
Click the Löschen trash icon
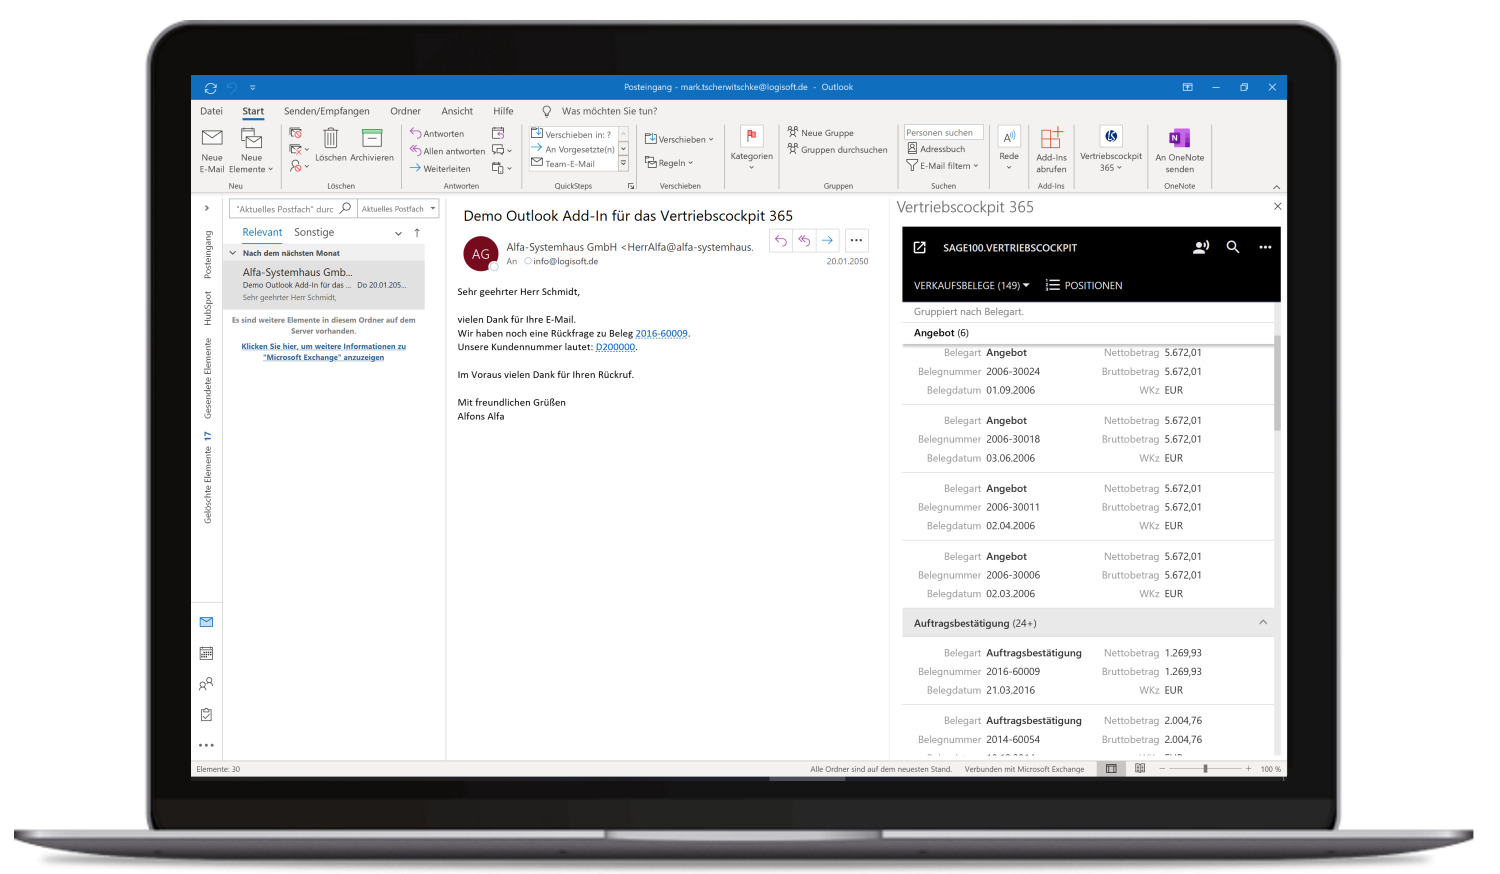click(331, 139)
